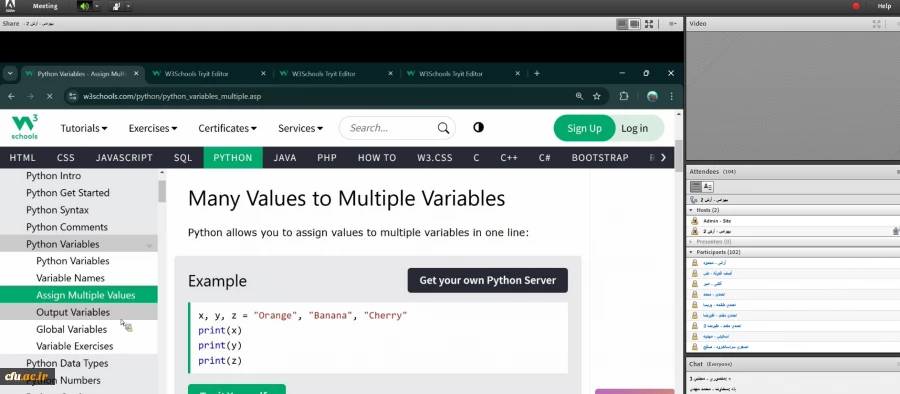
Task: Go back in the browser
Action: pyautogui.click(x=11, y=96)
